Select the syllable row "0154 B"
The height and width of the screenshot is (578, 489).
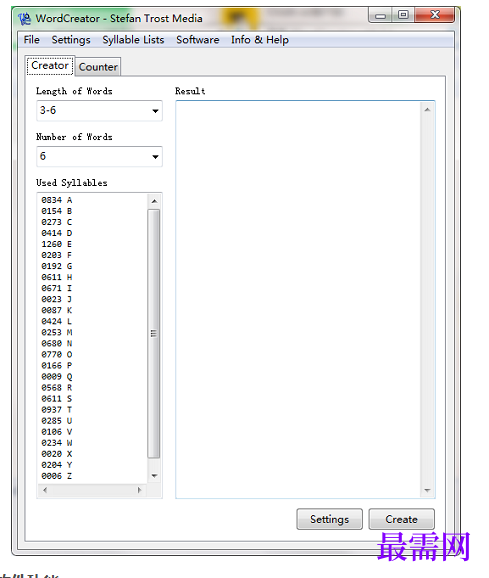pyautogui.click(x=57, y=211)
